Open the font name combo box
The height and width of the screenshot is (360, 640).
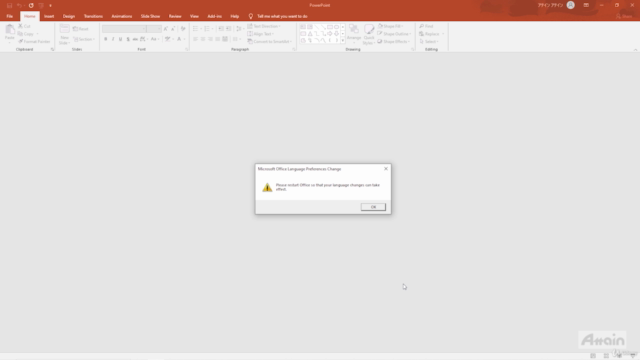pos(124,29)
